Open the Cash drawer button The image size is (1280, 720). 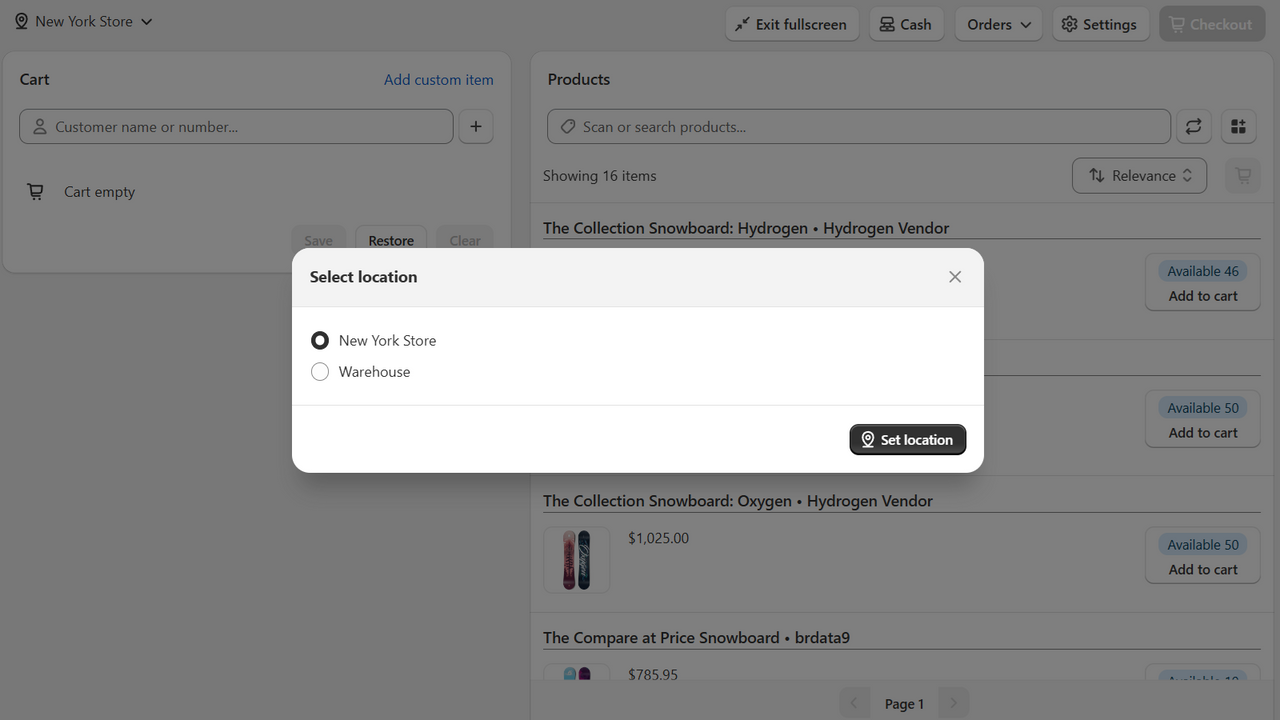pos(906,24)
